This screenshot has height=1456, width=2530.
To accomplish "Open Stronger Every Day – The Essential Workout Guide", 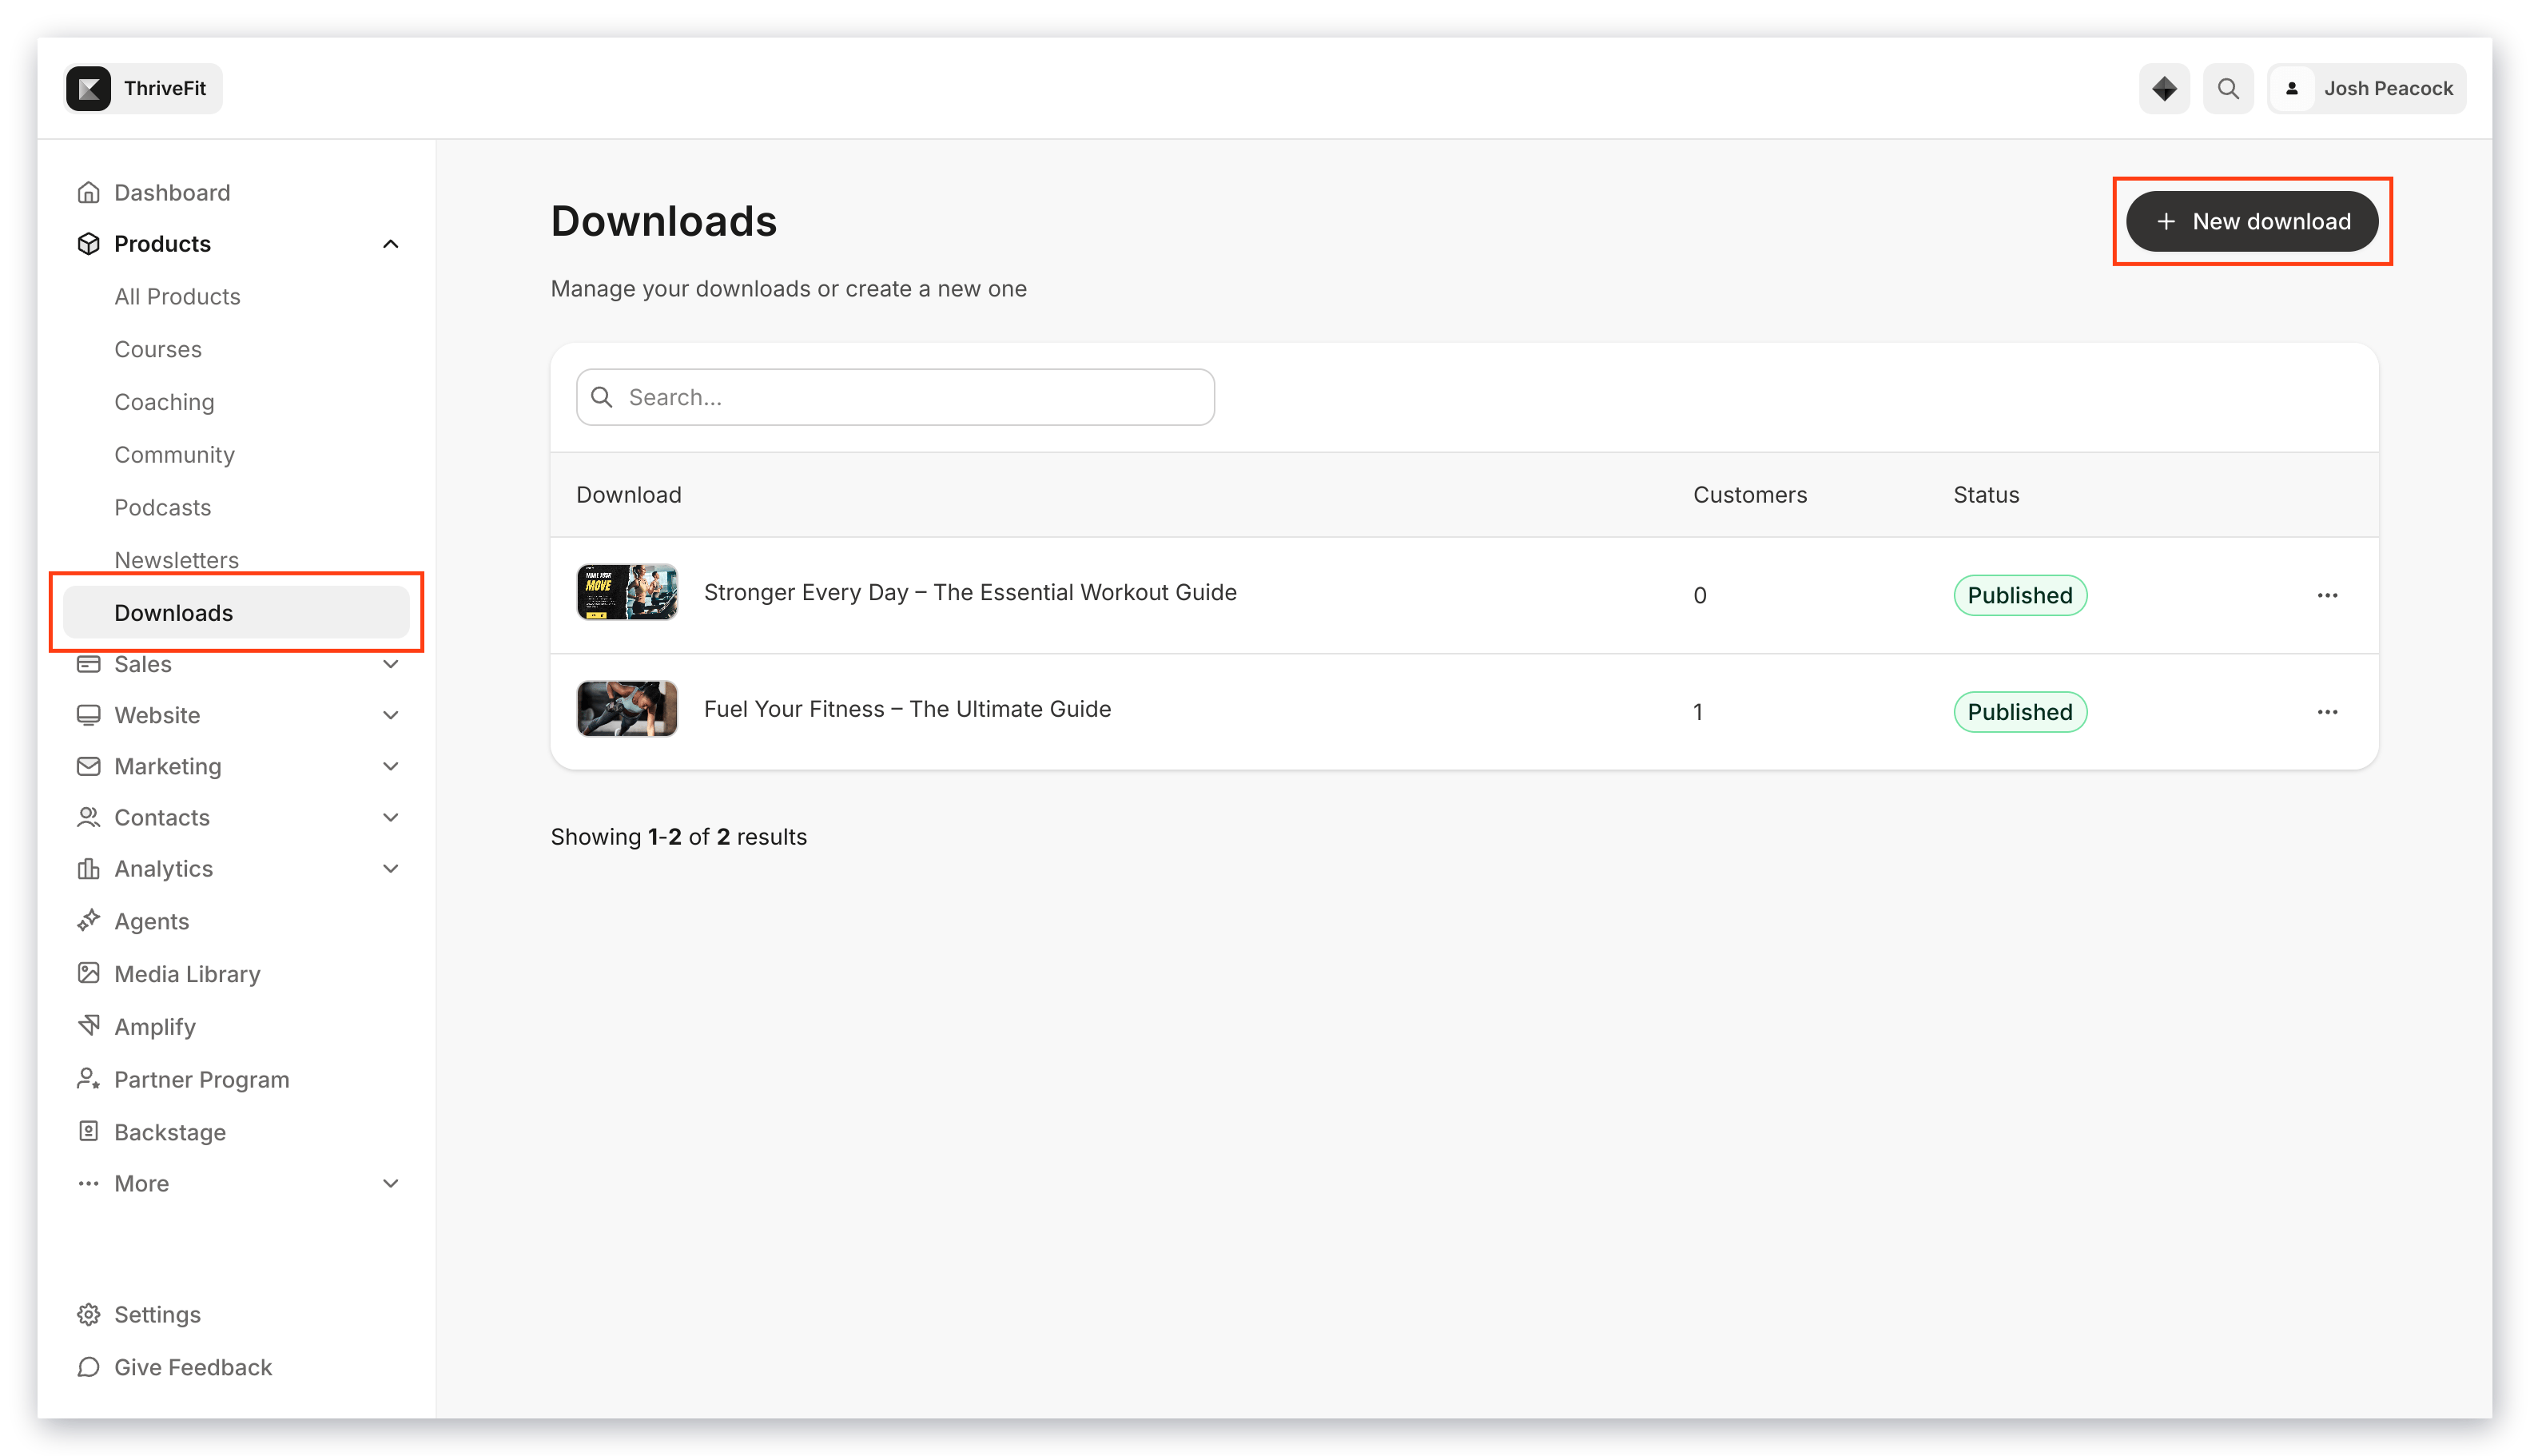I will point(970,592).
